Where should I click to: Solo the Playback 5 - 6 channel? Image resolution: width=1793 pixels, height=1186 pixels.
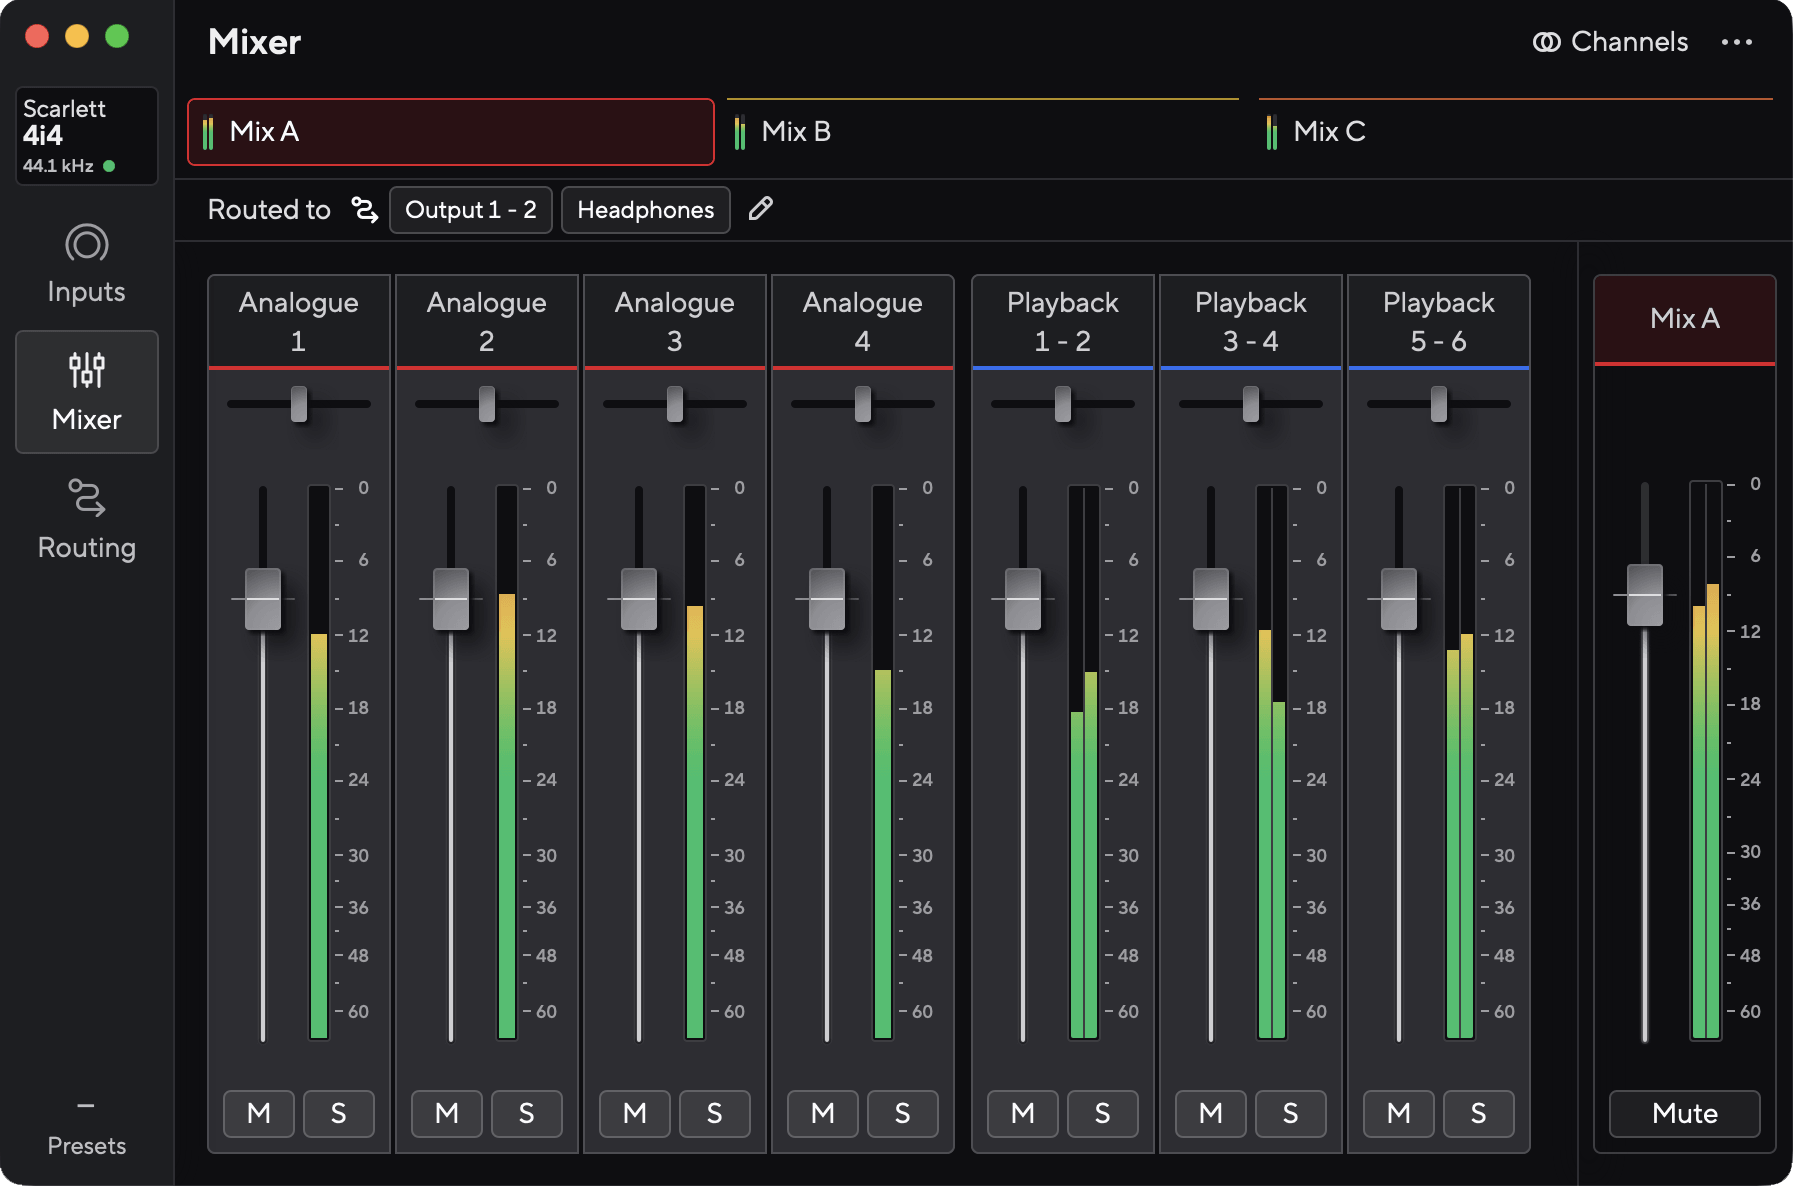click(1479, 1114)
